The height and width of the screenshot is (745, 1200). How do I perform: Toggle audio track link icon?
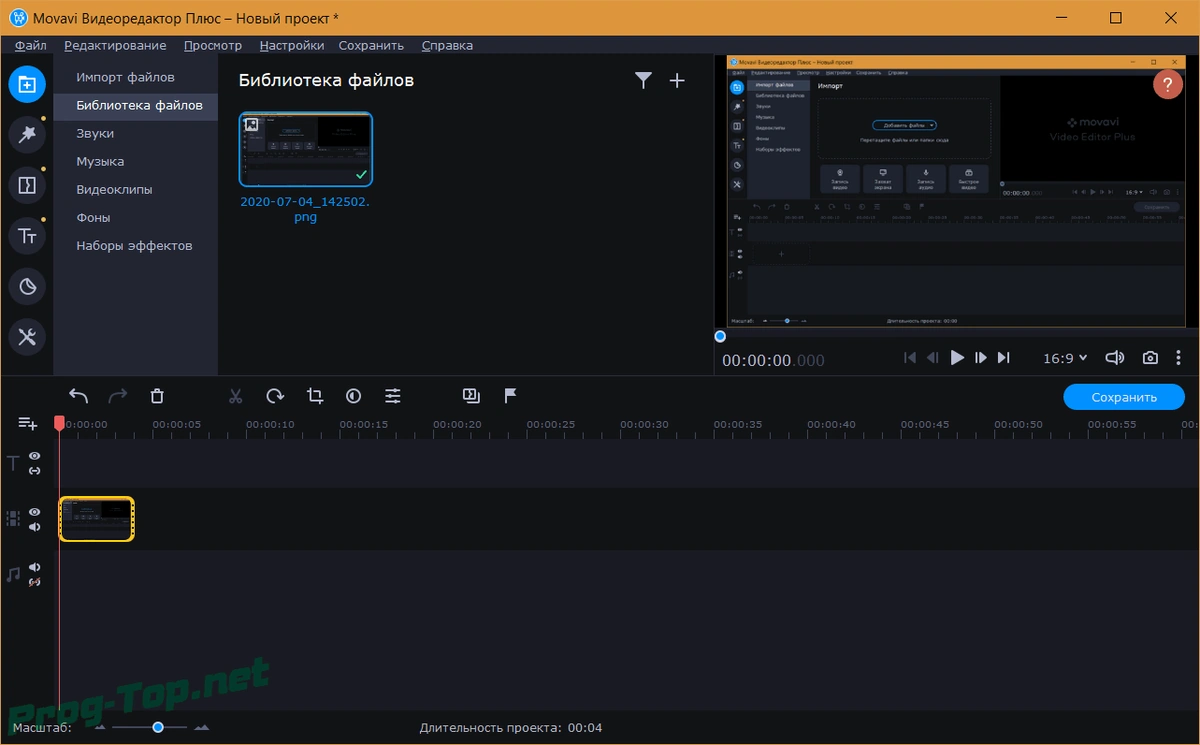[x=34, y=581]
